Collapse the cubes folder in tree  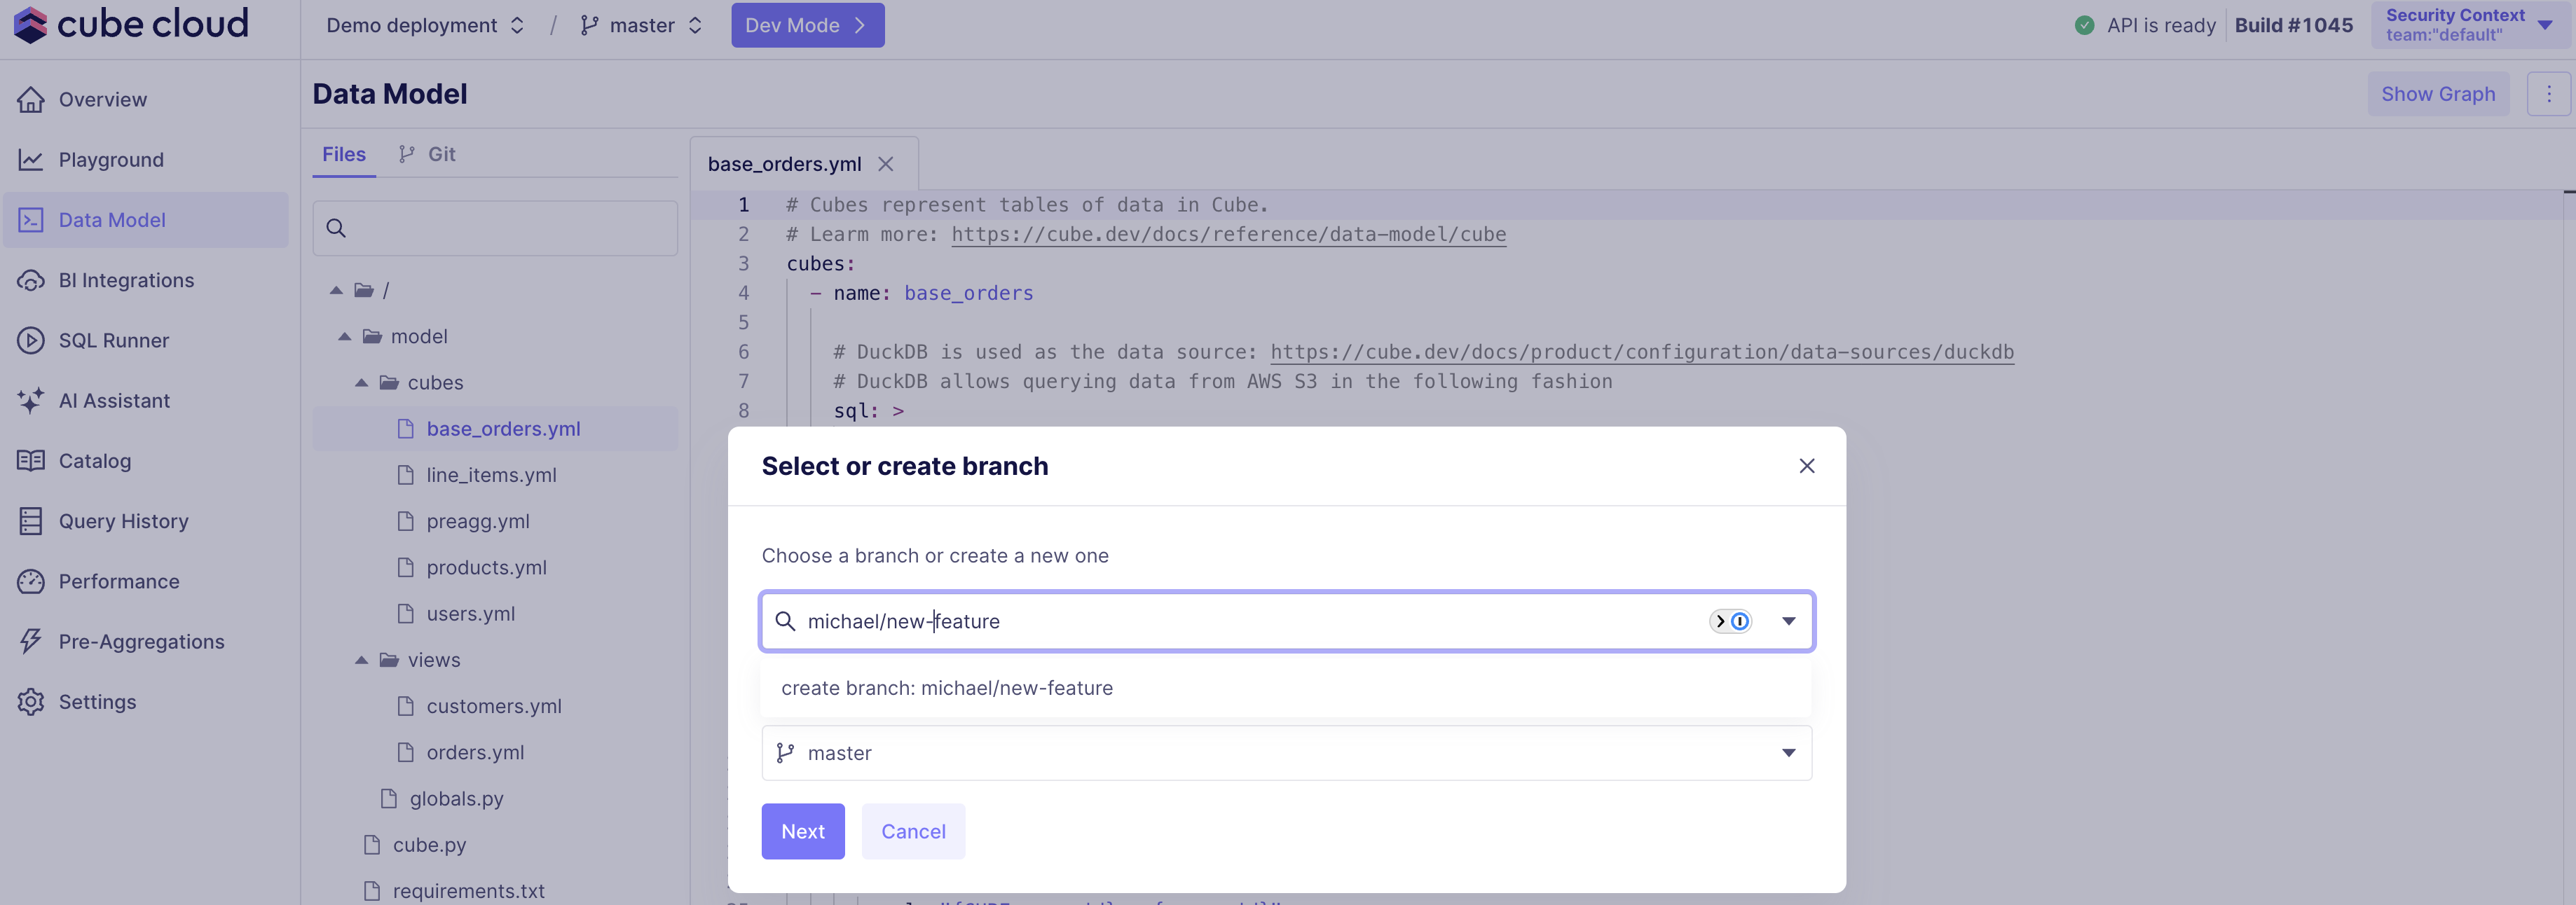click(361, 383)
